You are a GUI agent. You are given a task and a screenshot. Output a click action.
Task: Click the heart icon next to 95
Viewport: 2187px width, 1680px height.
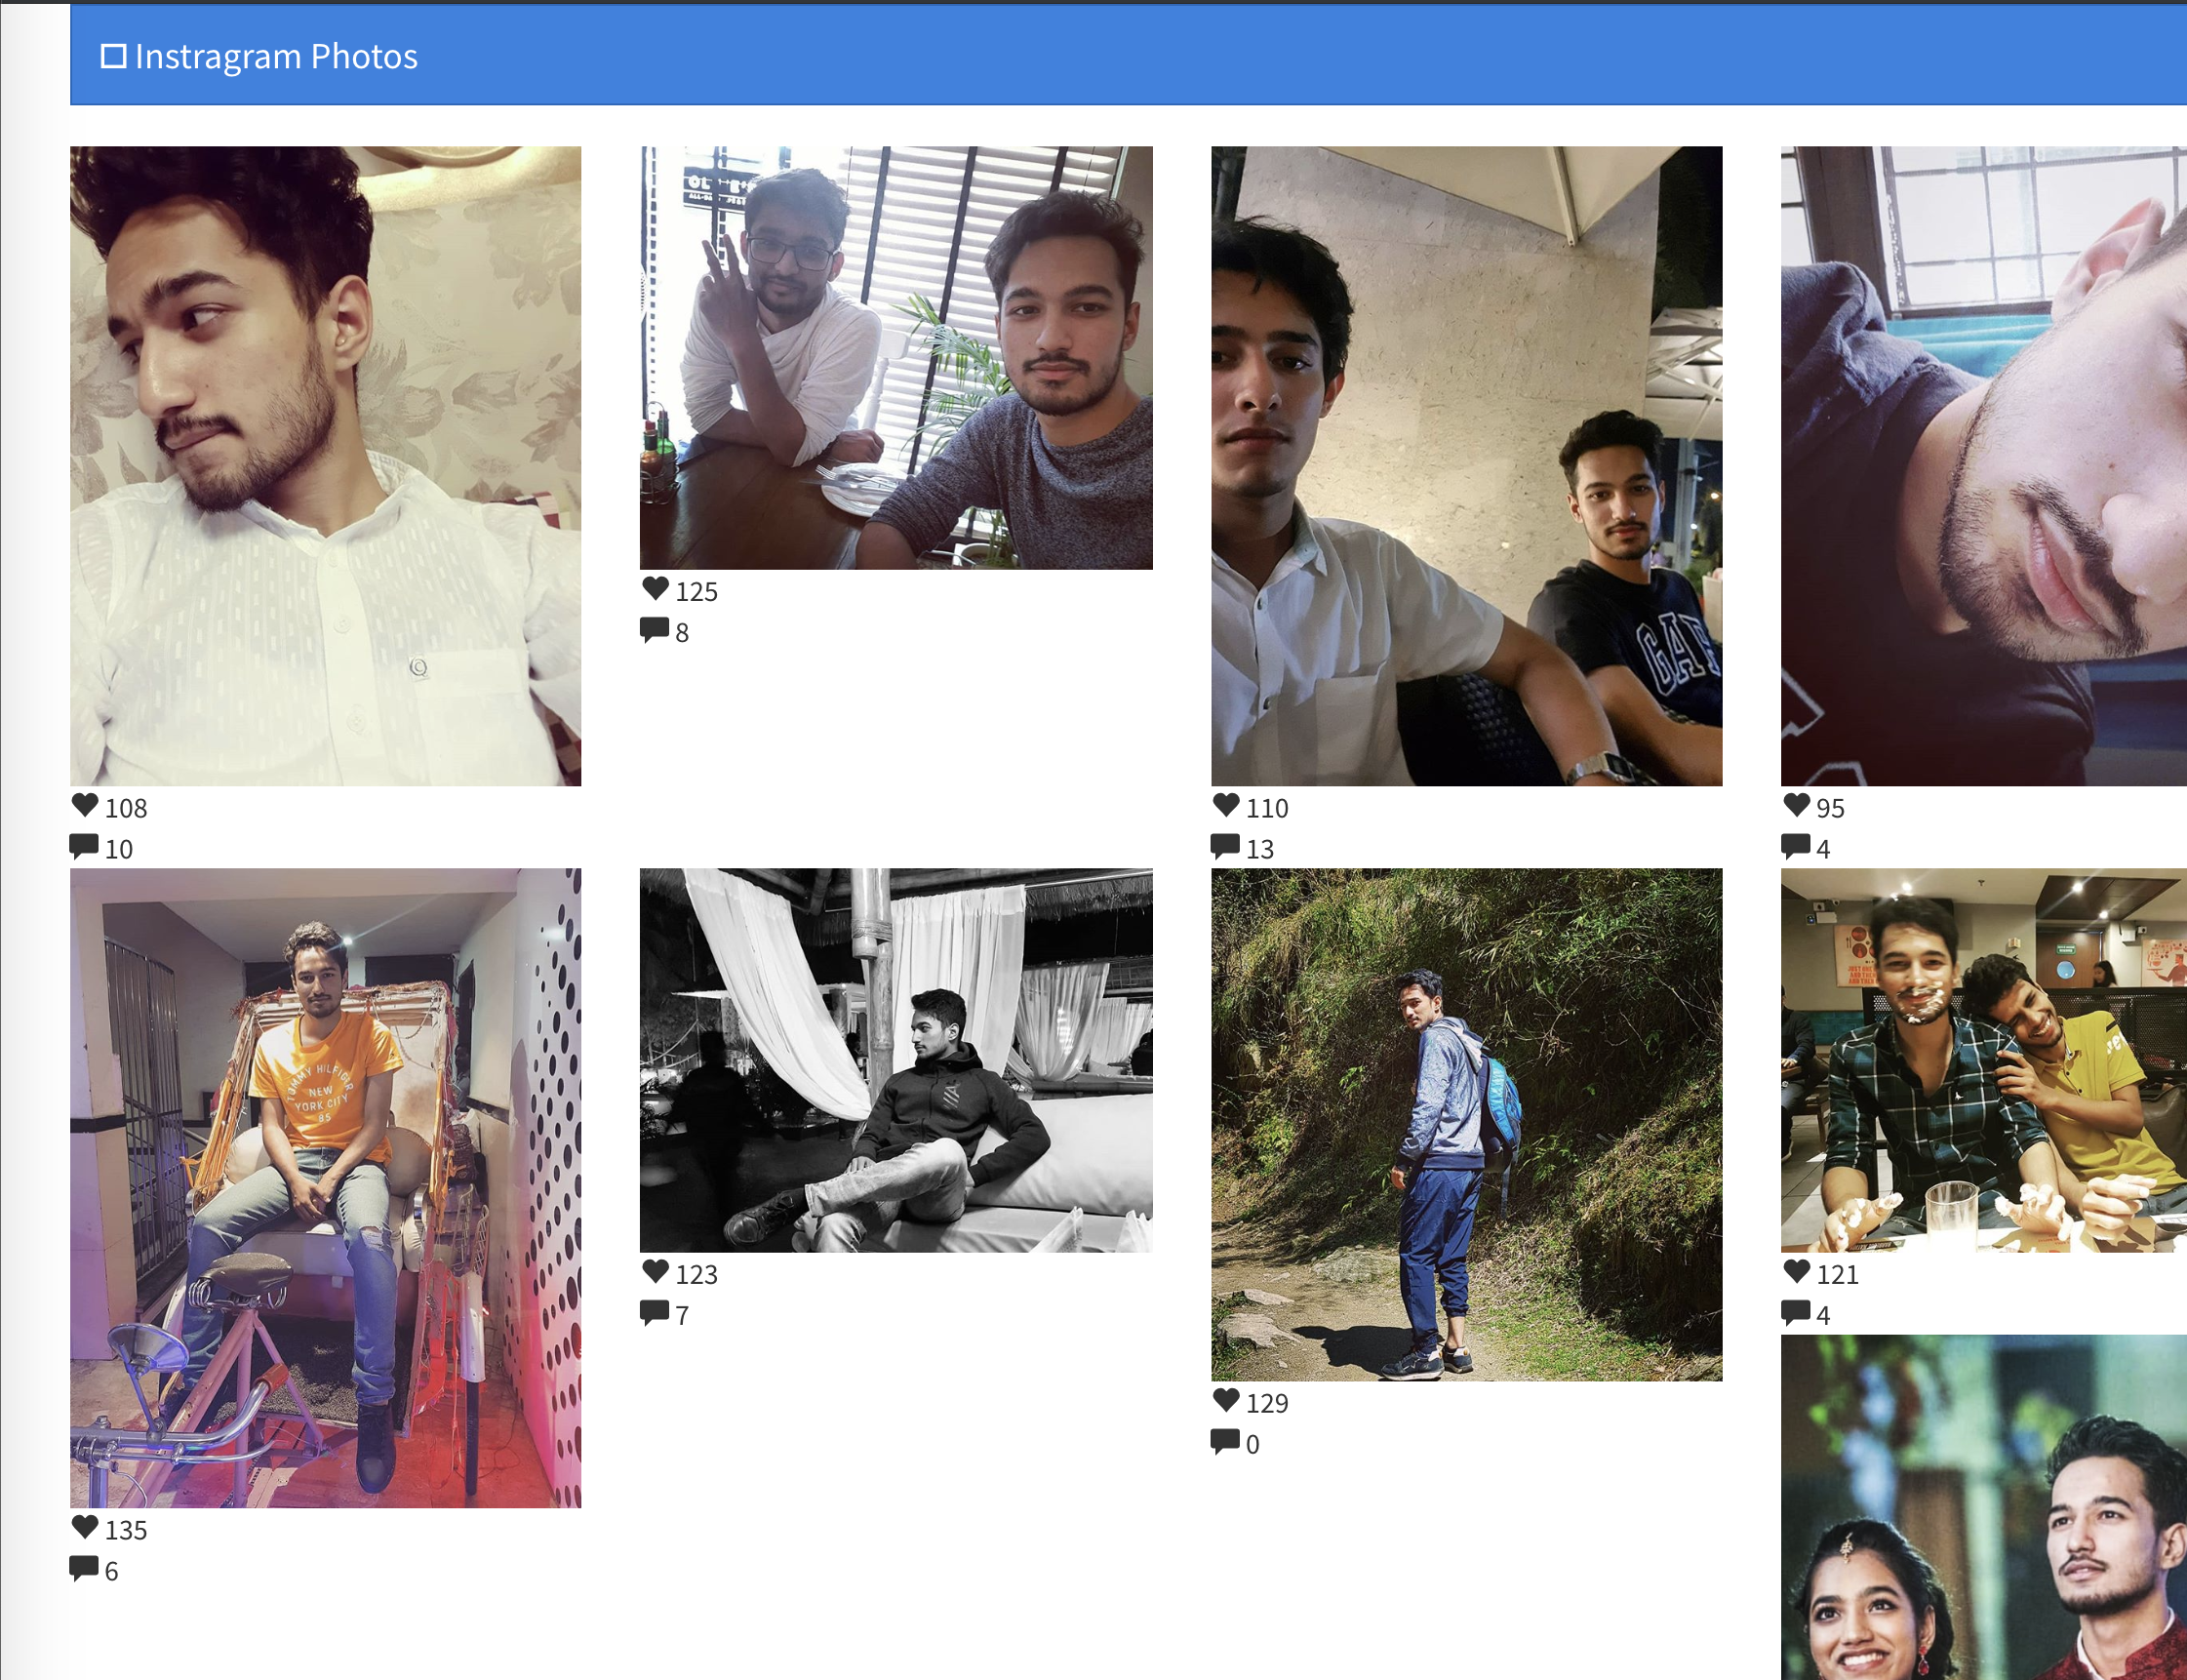[x=1796, y=805]
